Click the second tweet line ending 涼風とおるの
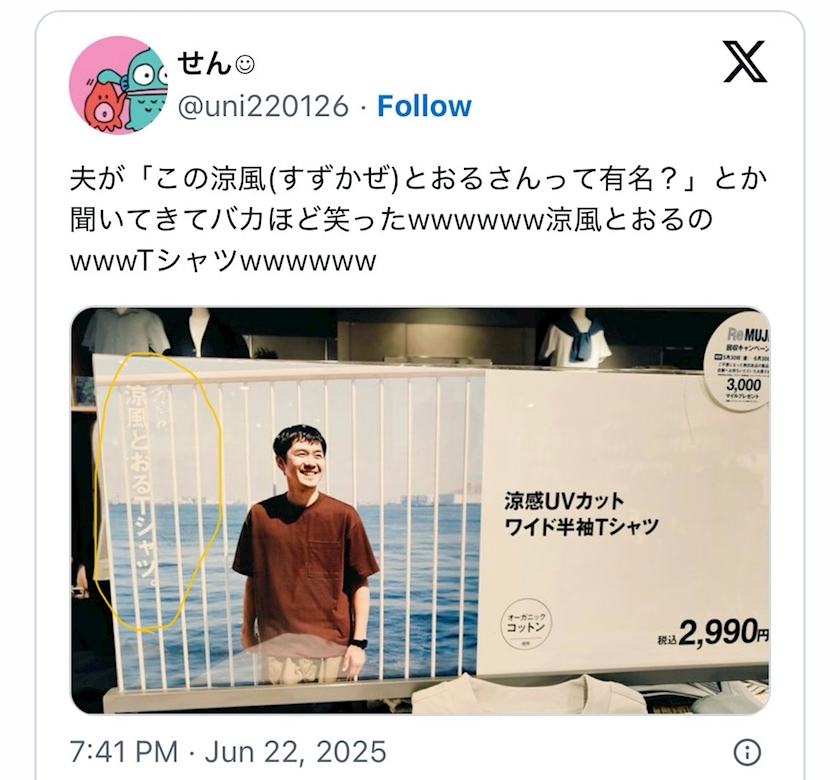 [x=391, y=220]
